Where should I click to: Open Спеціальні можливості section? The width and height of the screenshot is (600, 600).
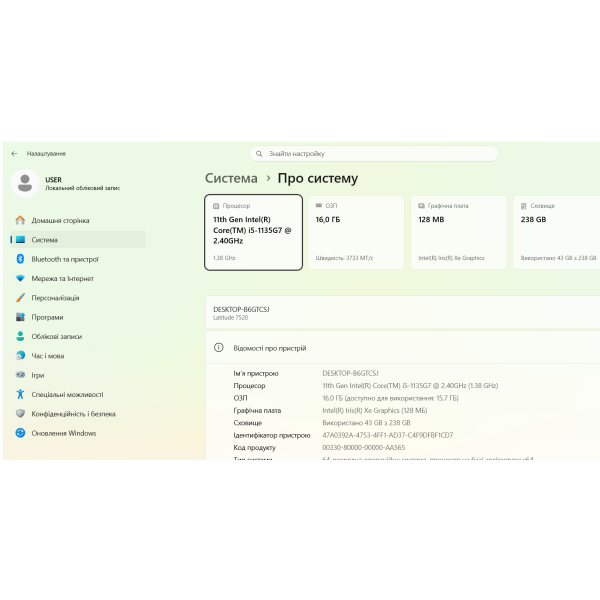coord(78,394)
